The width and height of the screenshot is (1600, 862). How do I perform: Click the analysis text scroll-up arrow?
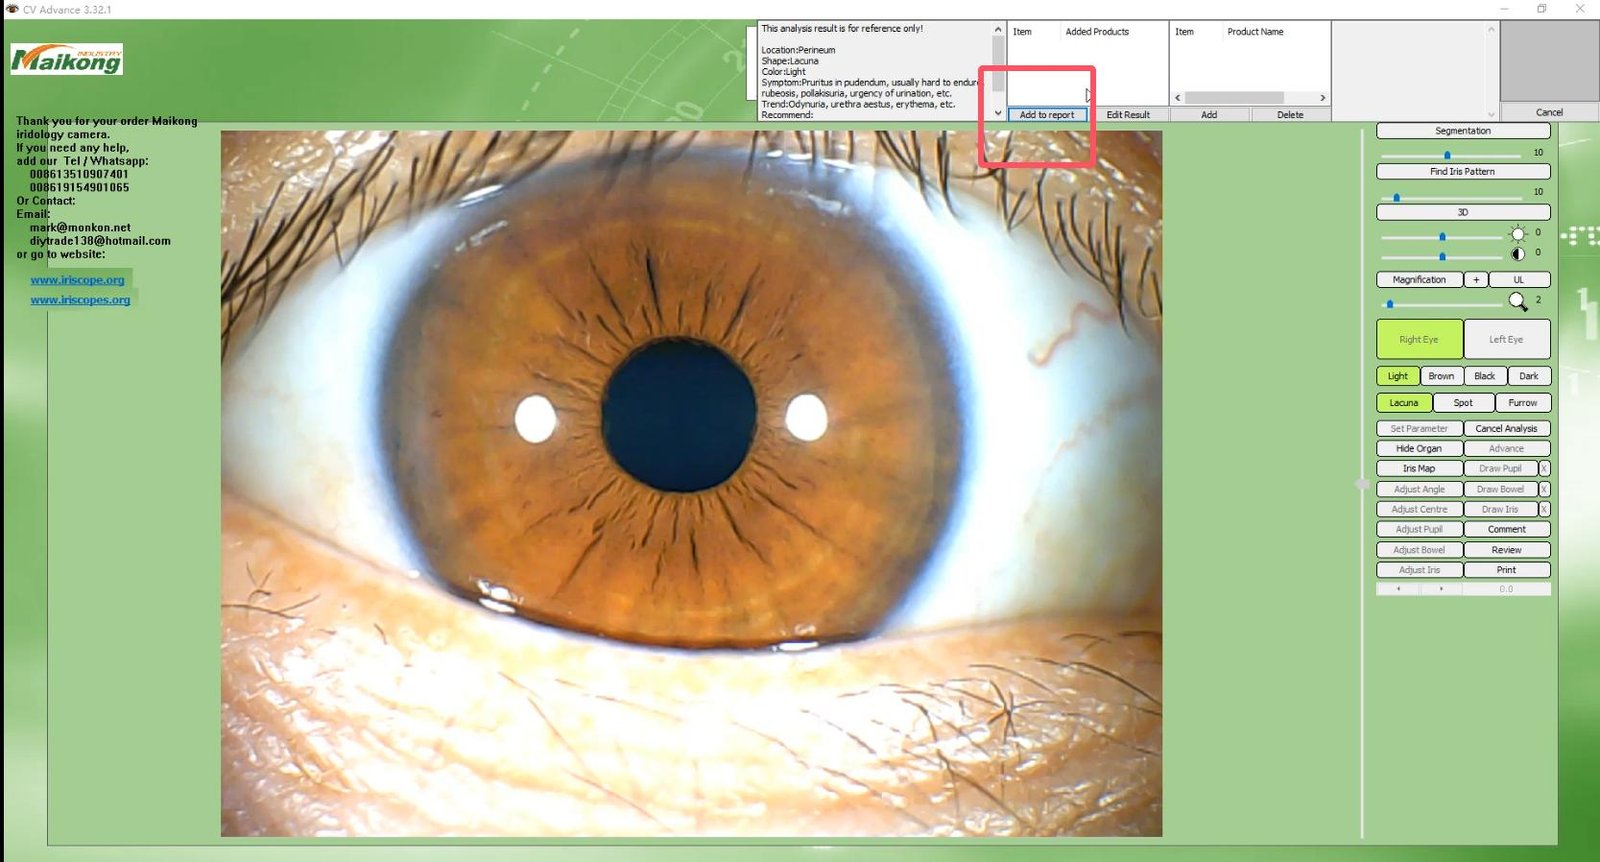(998, 30)
